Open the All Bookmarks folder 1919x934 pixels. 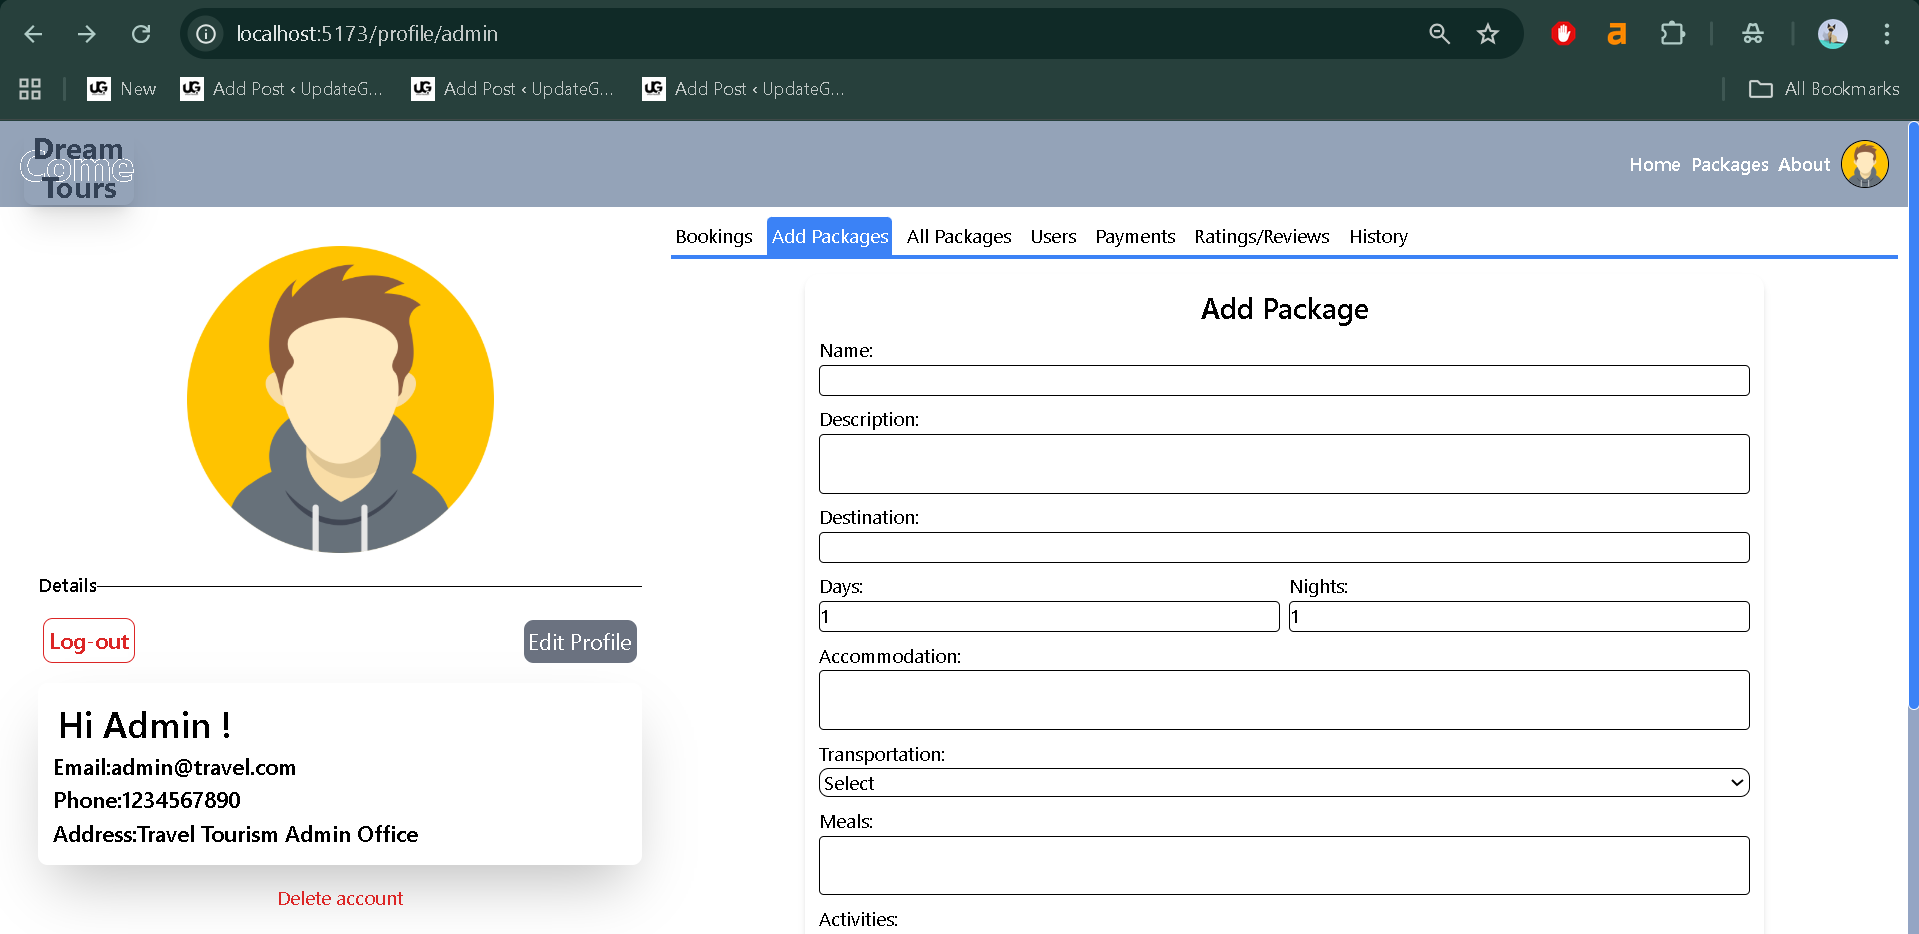pos(1824,89)
